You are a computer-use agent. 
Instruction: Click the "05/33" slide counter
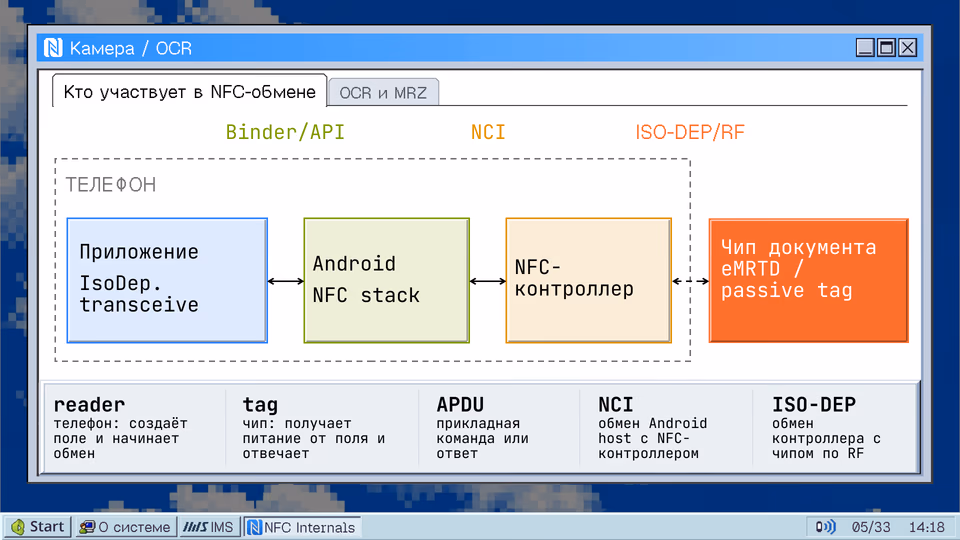[871, 527]
